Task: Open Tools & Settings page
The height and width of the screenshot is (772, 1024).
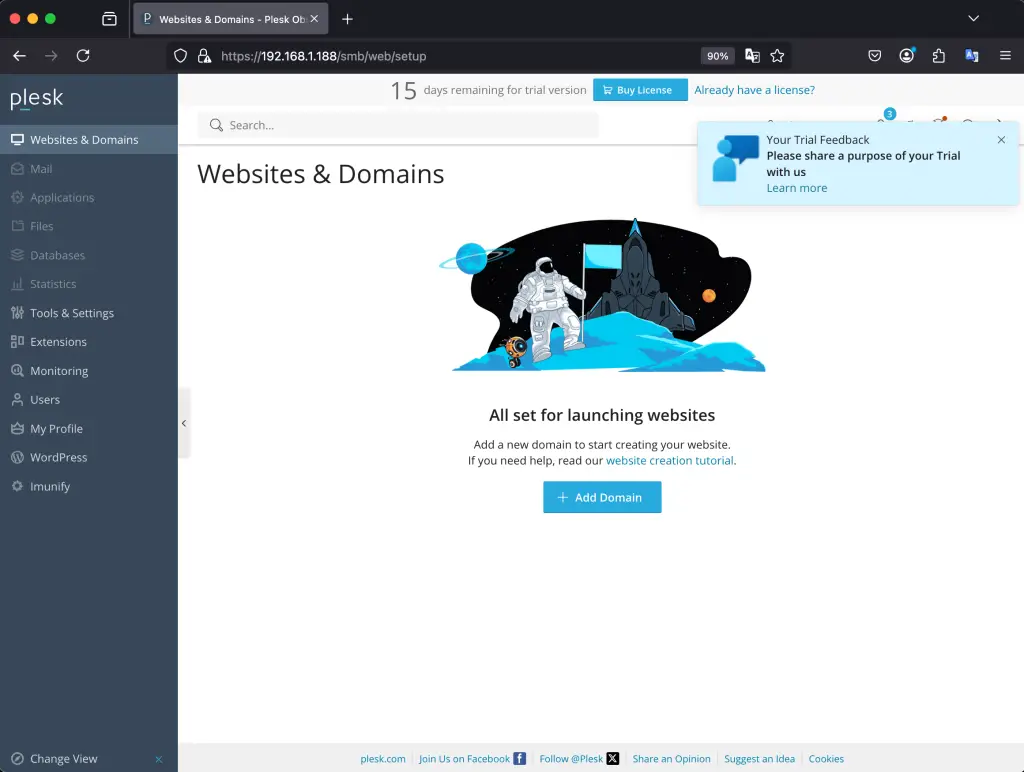Action: pos(71,313)
